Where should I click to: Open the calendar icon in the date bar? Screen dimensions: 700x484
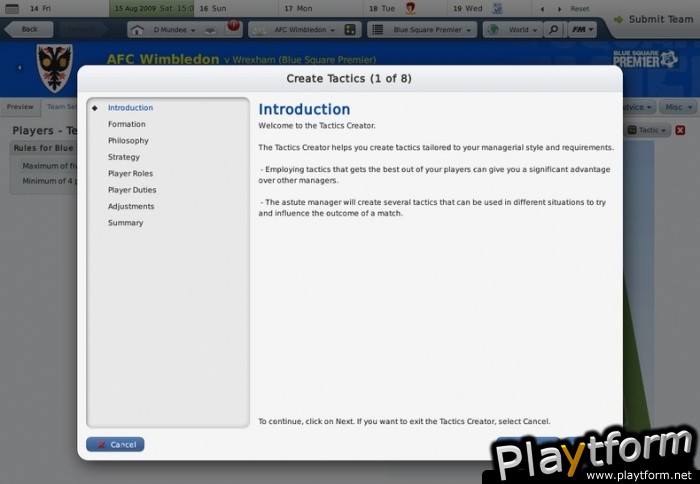coord(12,8)
